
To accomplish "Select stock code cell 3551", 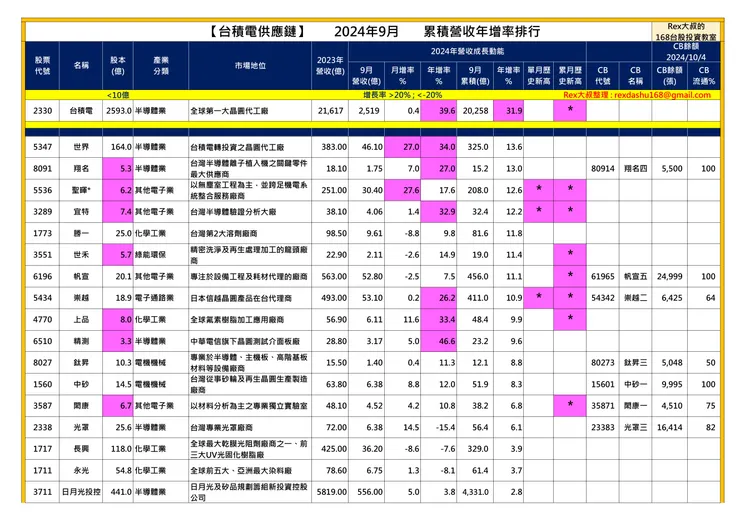I will [42, 255].
